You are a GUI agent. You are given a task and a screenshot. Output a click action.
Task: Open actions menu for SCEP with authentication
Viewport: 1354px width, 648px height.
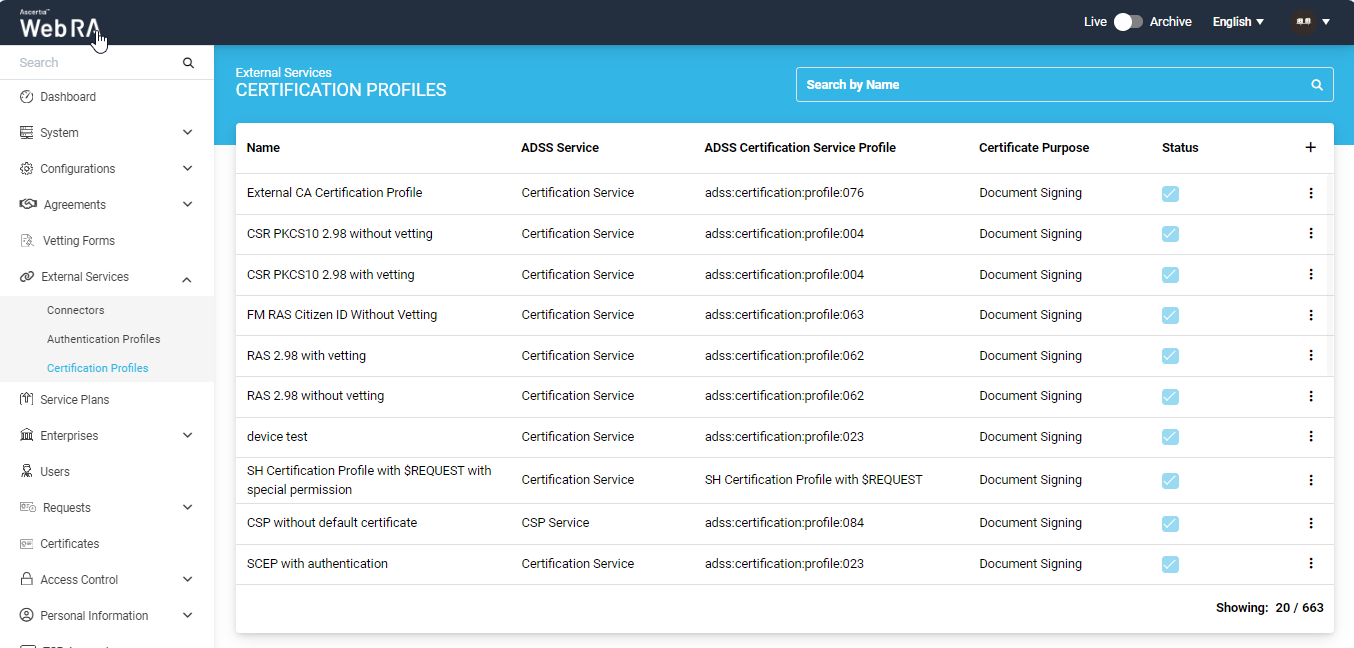[1310, 564]
